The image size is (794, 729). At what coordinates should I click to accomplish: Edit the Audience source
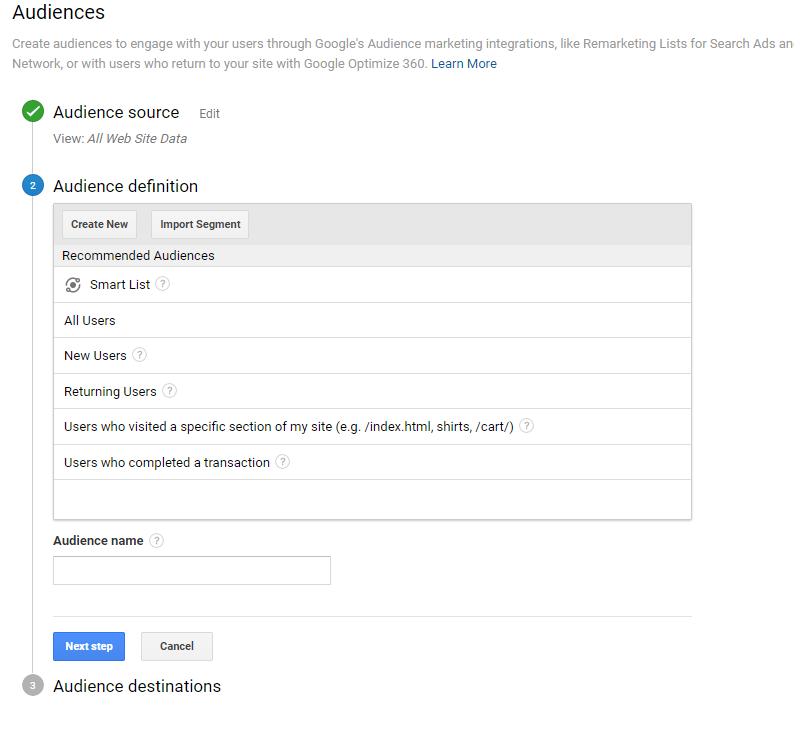coord(209,114)
